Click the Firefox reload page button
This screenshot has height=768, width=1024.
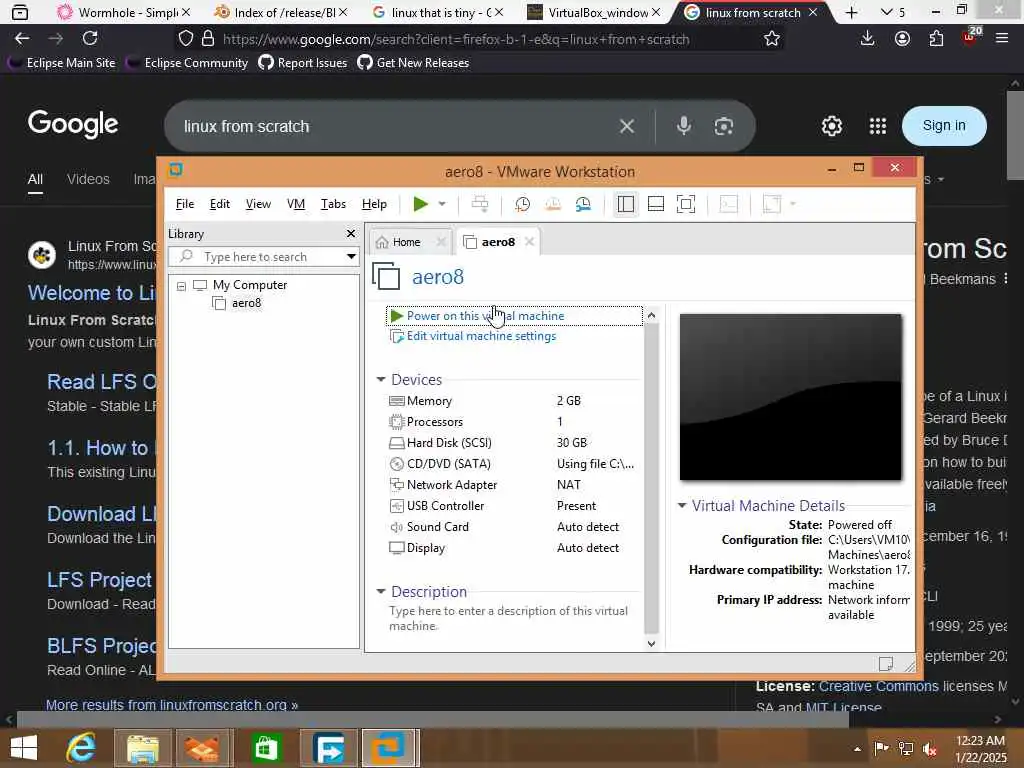(x=90, y=38)
